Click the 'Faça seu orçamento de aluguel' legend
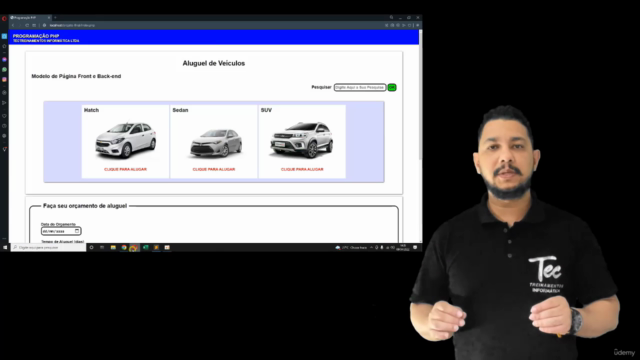640x360 pixels. [85, 206]
